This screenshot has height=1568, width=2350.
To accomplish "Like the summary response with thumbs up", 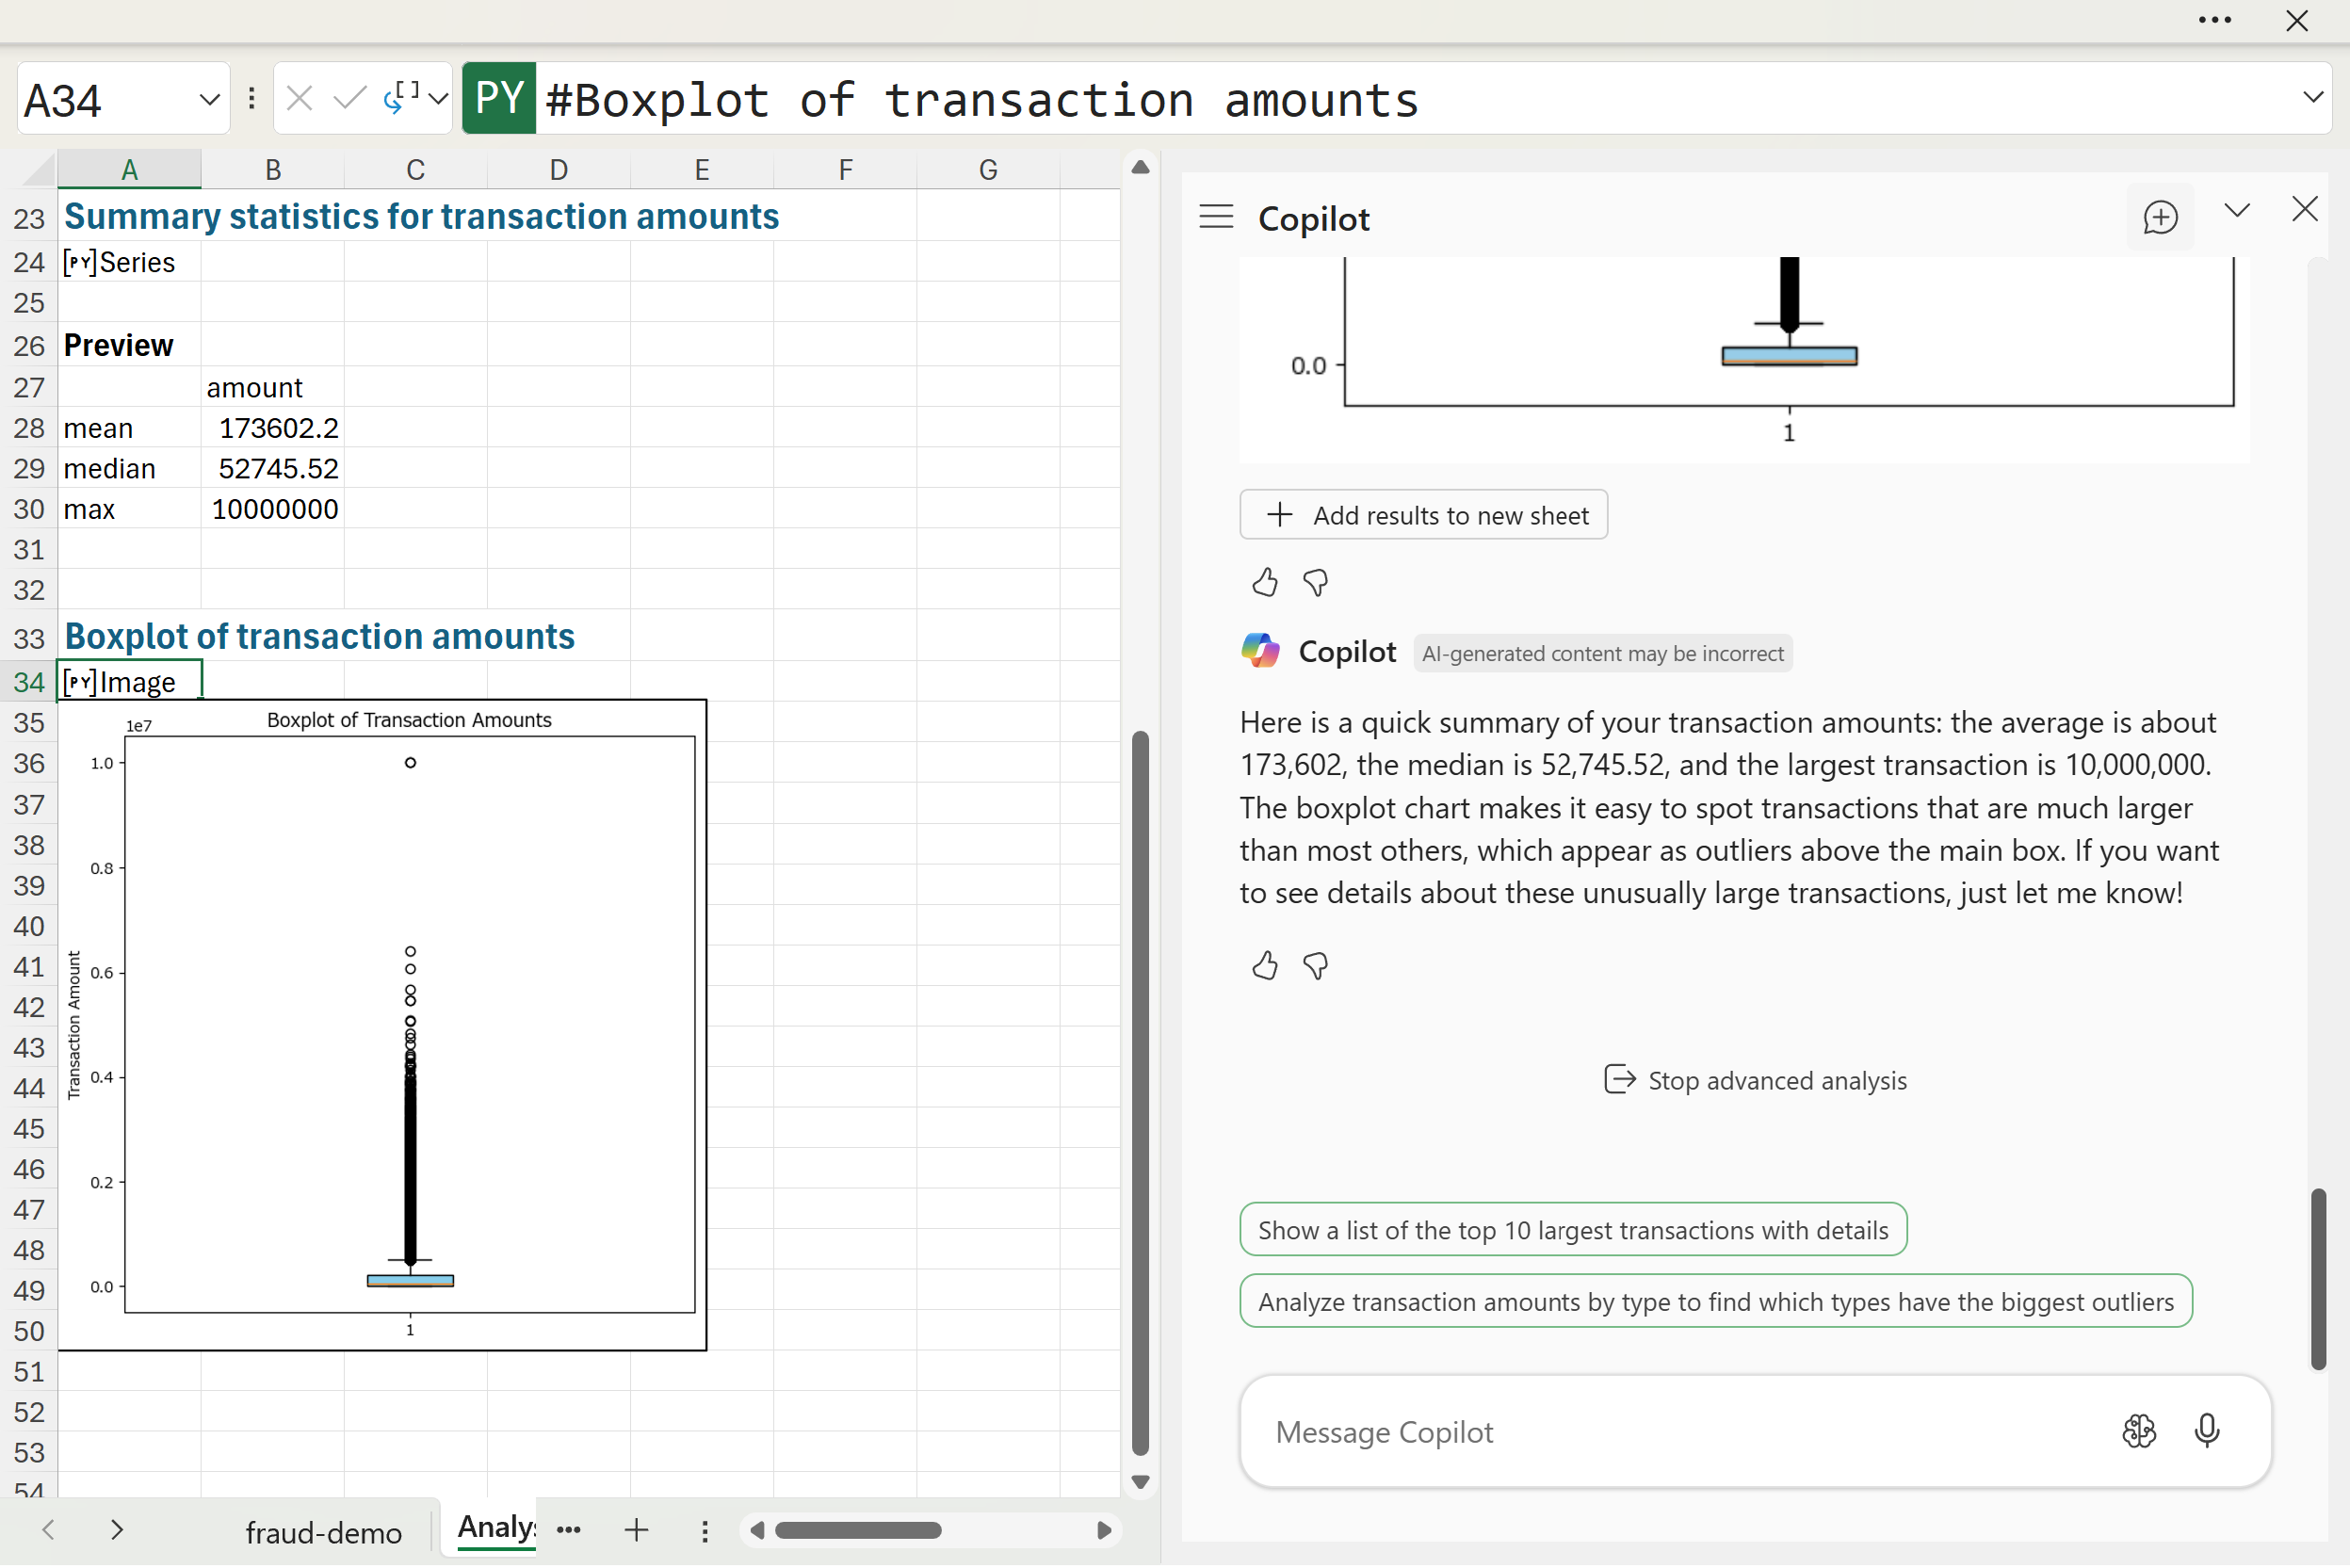I will 1264,966.
